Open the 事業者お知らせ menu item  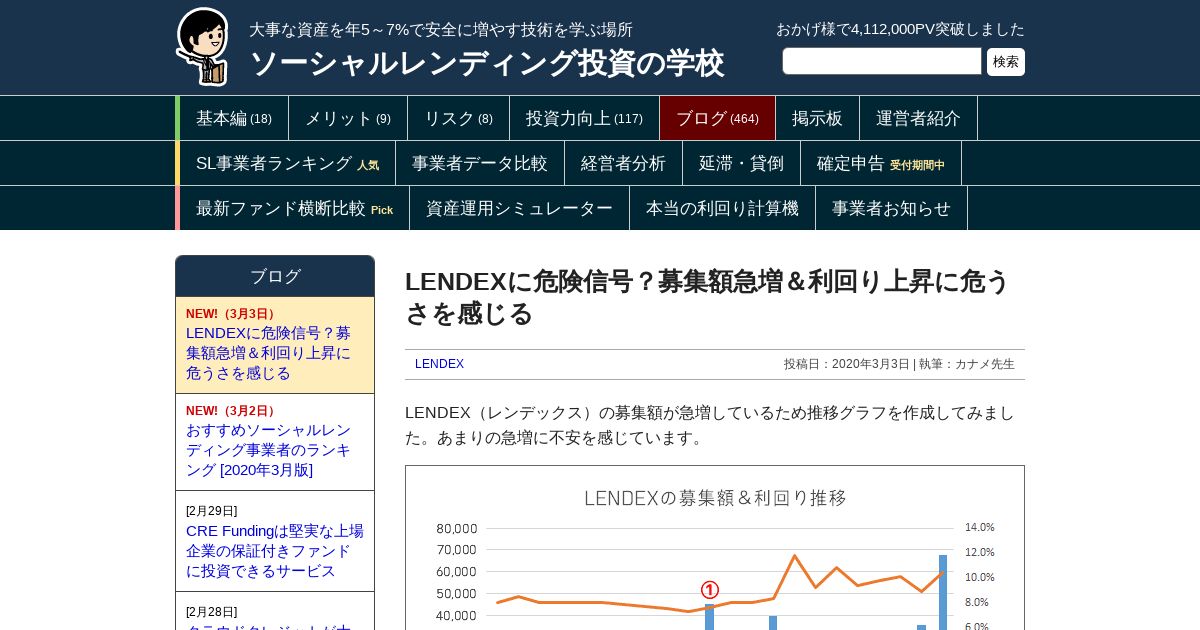[892, 208]
